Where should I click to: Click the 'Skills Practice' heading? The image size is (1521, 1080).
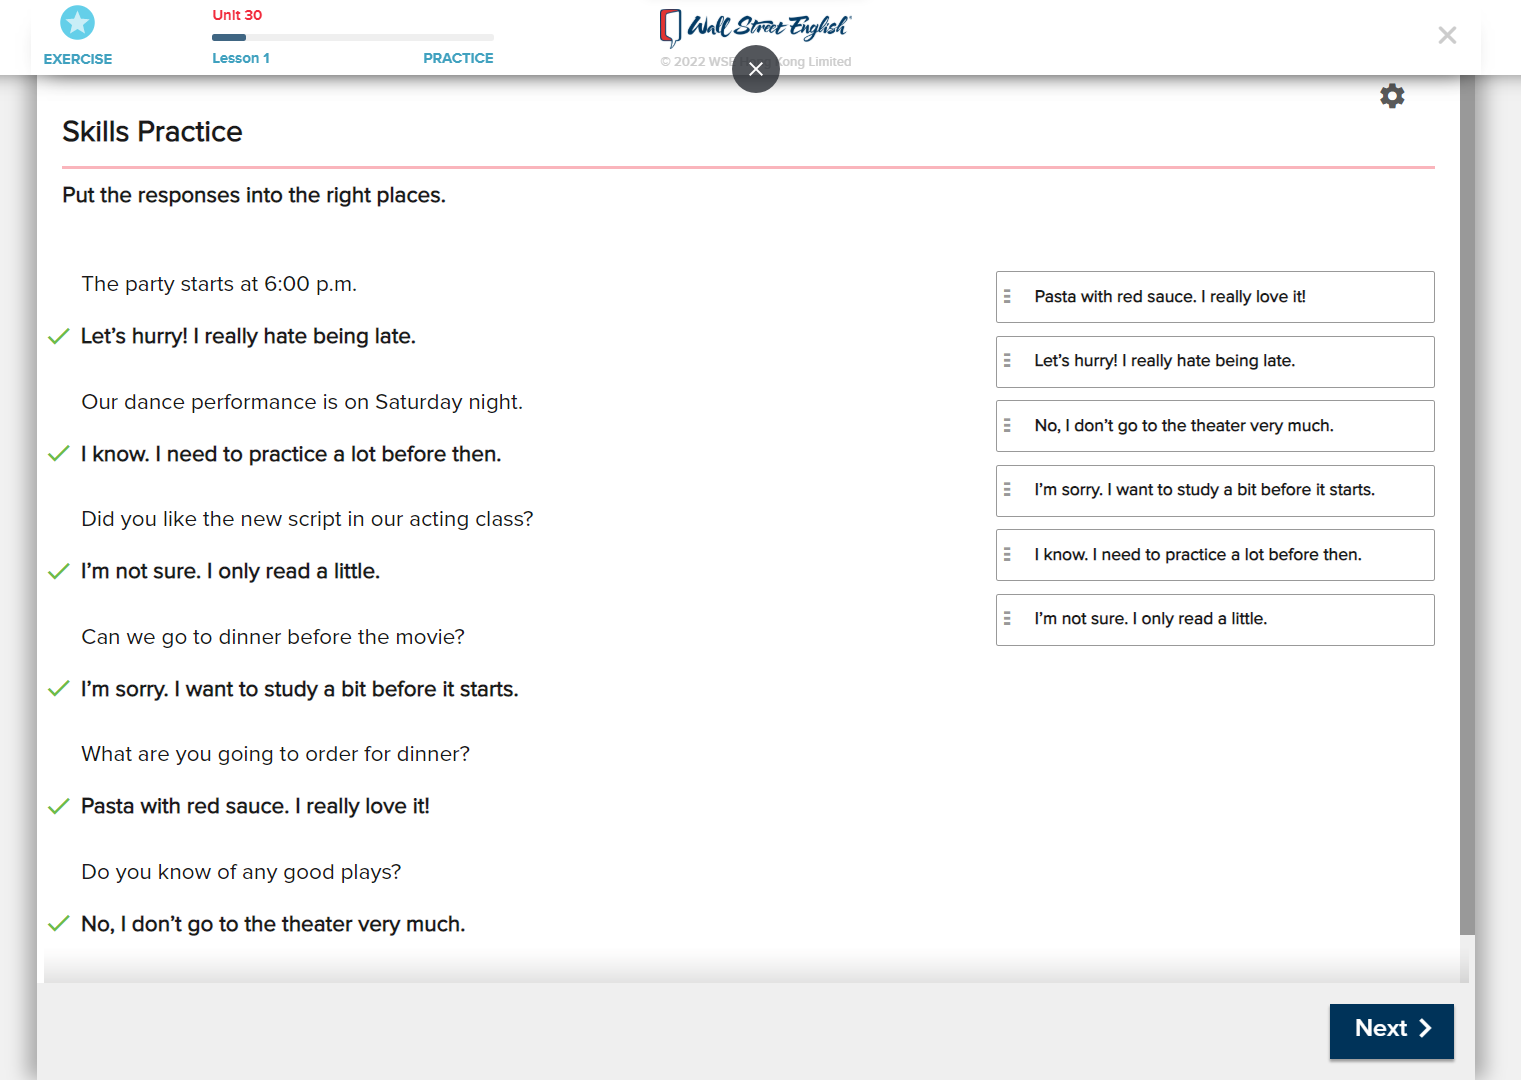pos(152,132)
